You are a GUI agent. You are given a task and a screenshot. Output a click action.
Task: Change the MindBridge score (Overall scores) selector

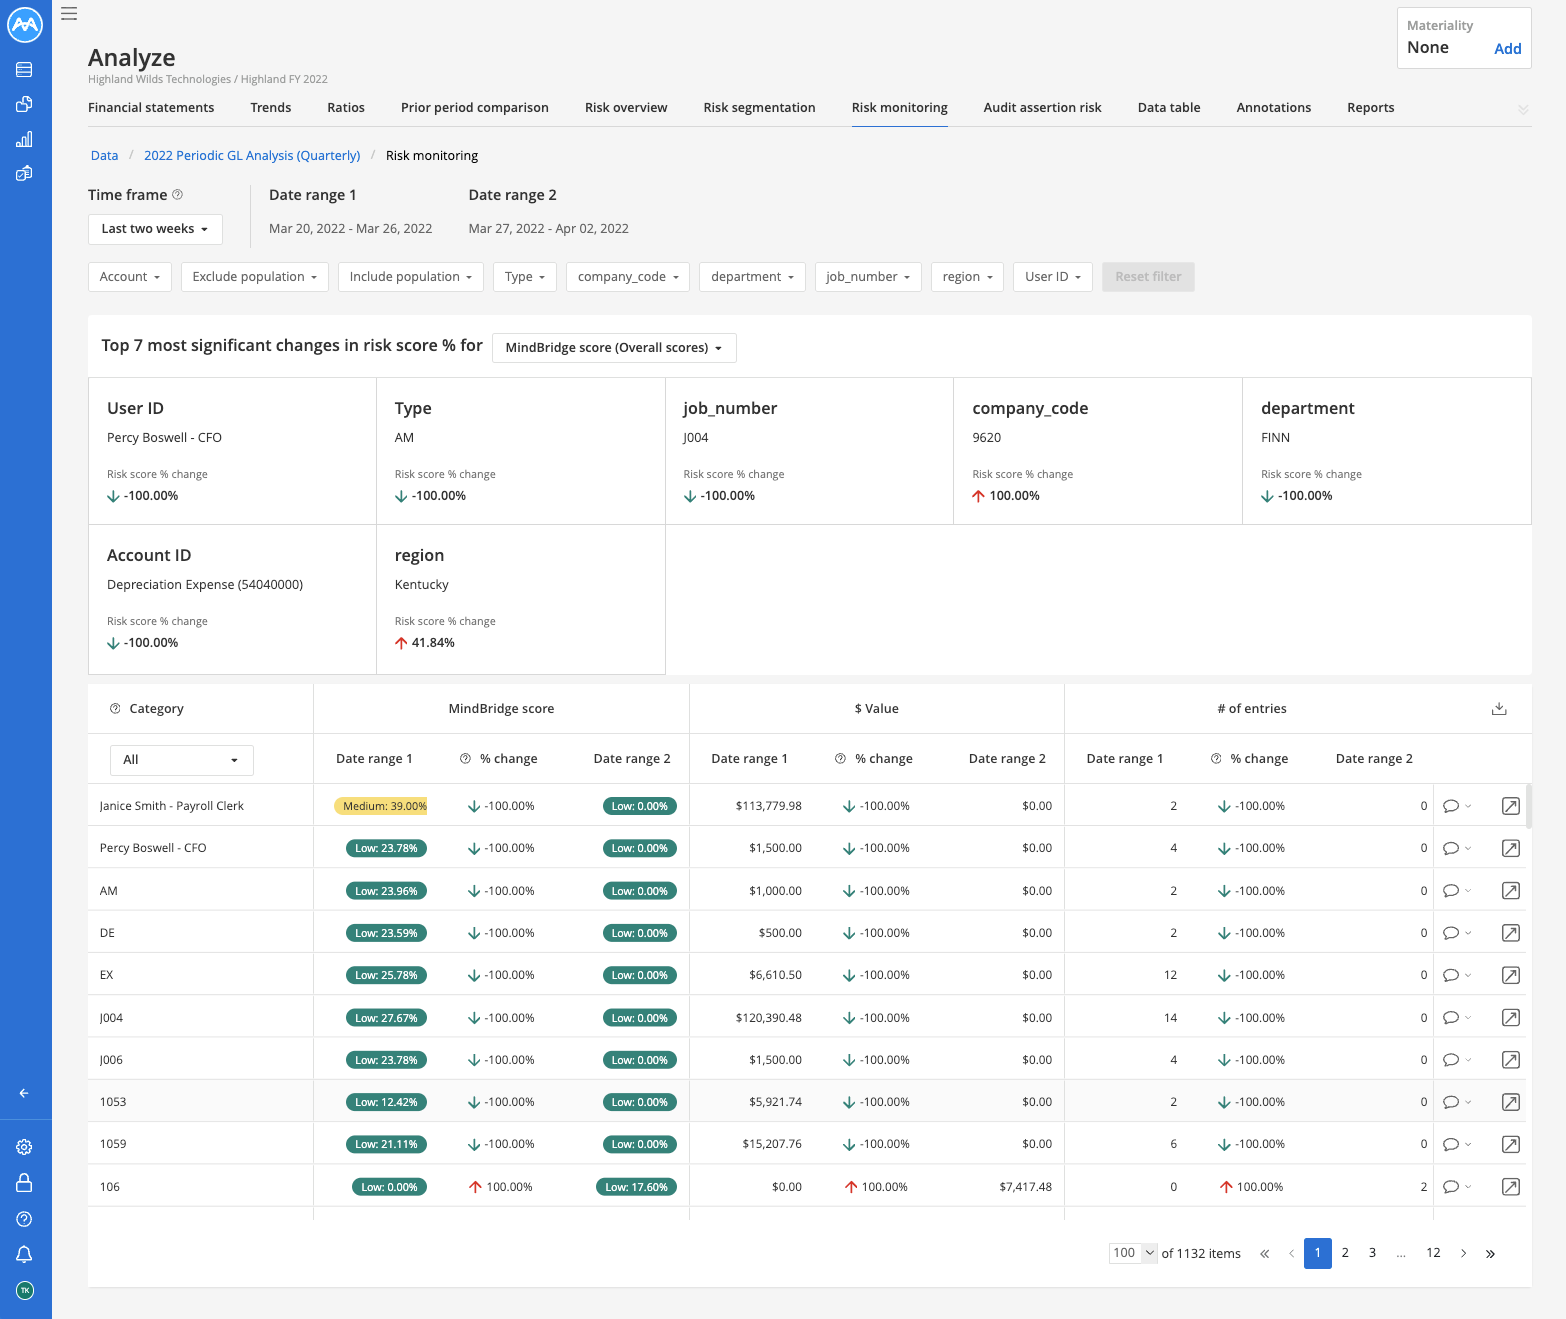click(614, 348)
